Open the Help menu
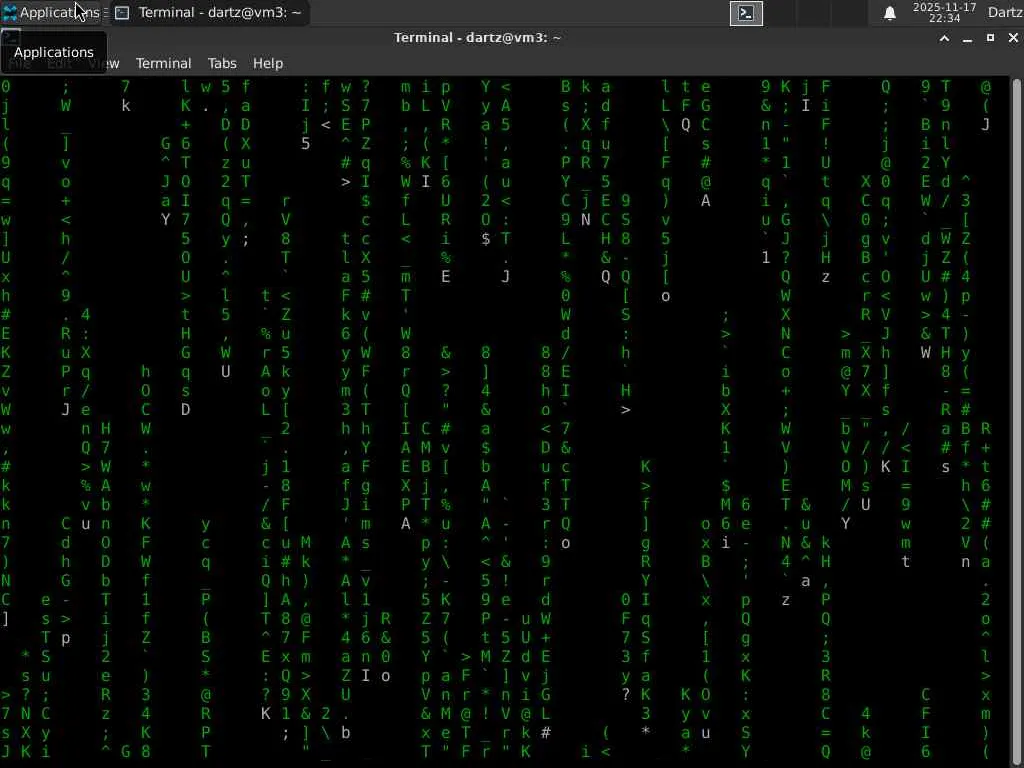The image size is (1024, 768). coord(268,63)
